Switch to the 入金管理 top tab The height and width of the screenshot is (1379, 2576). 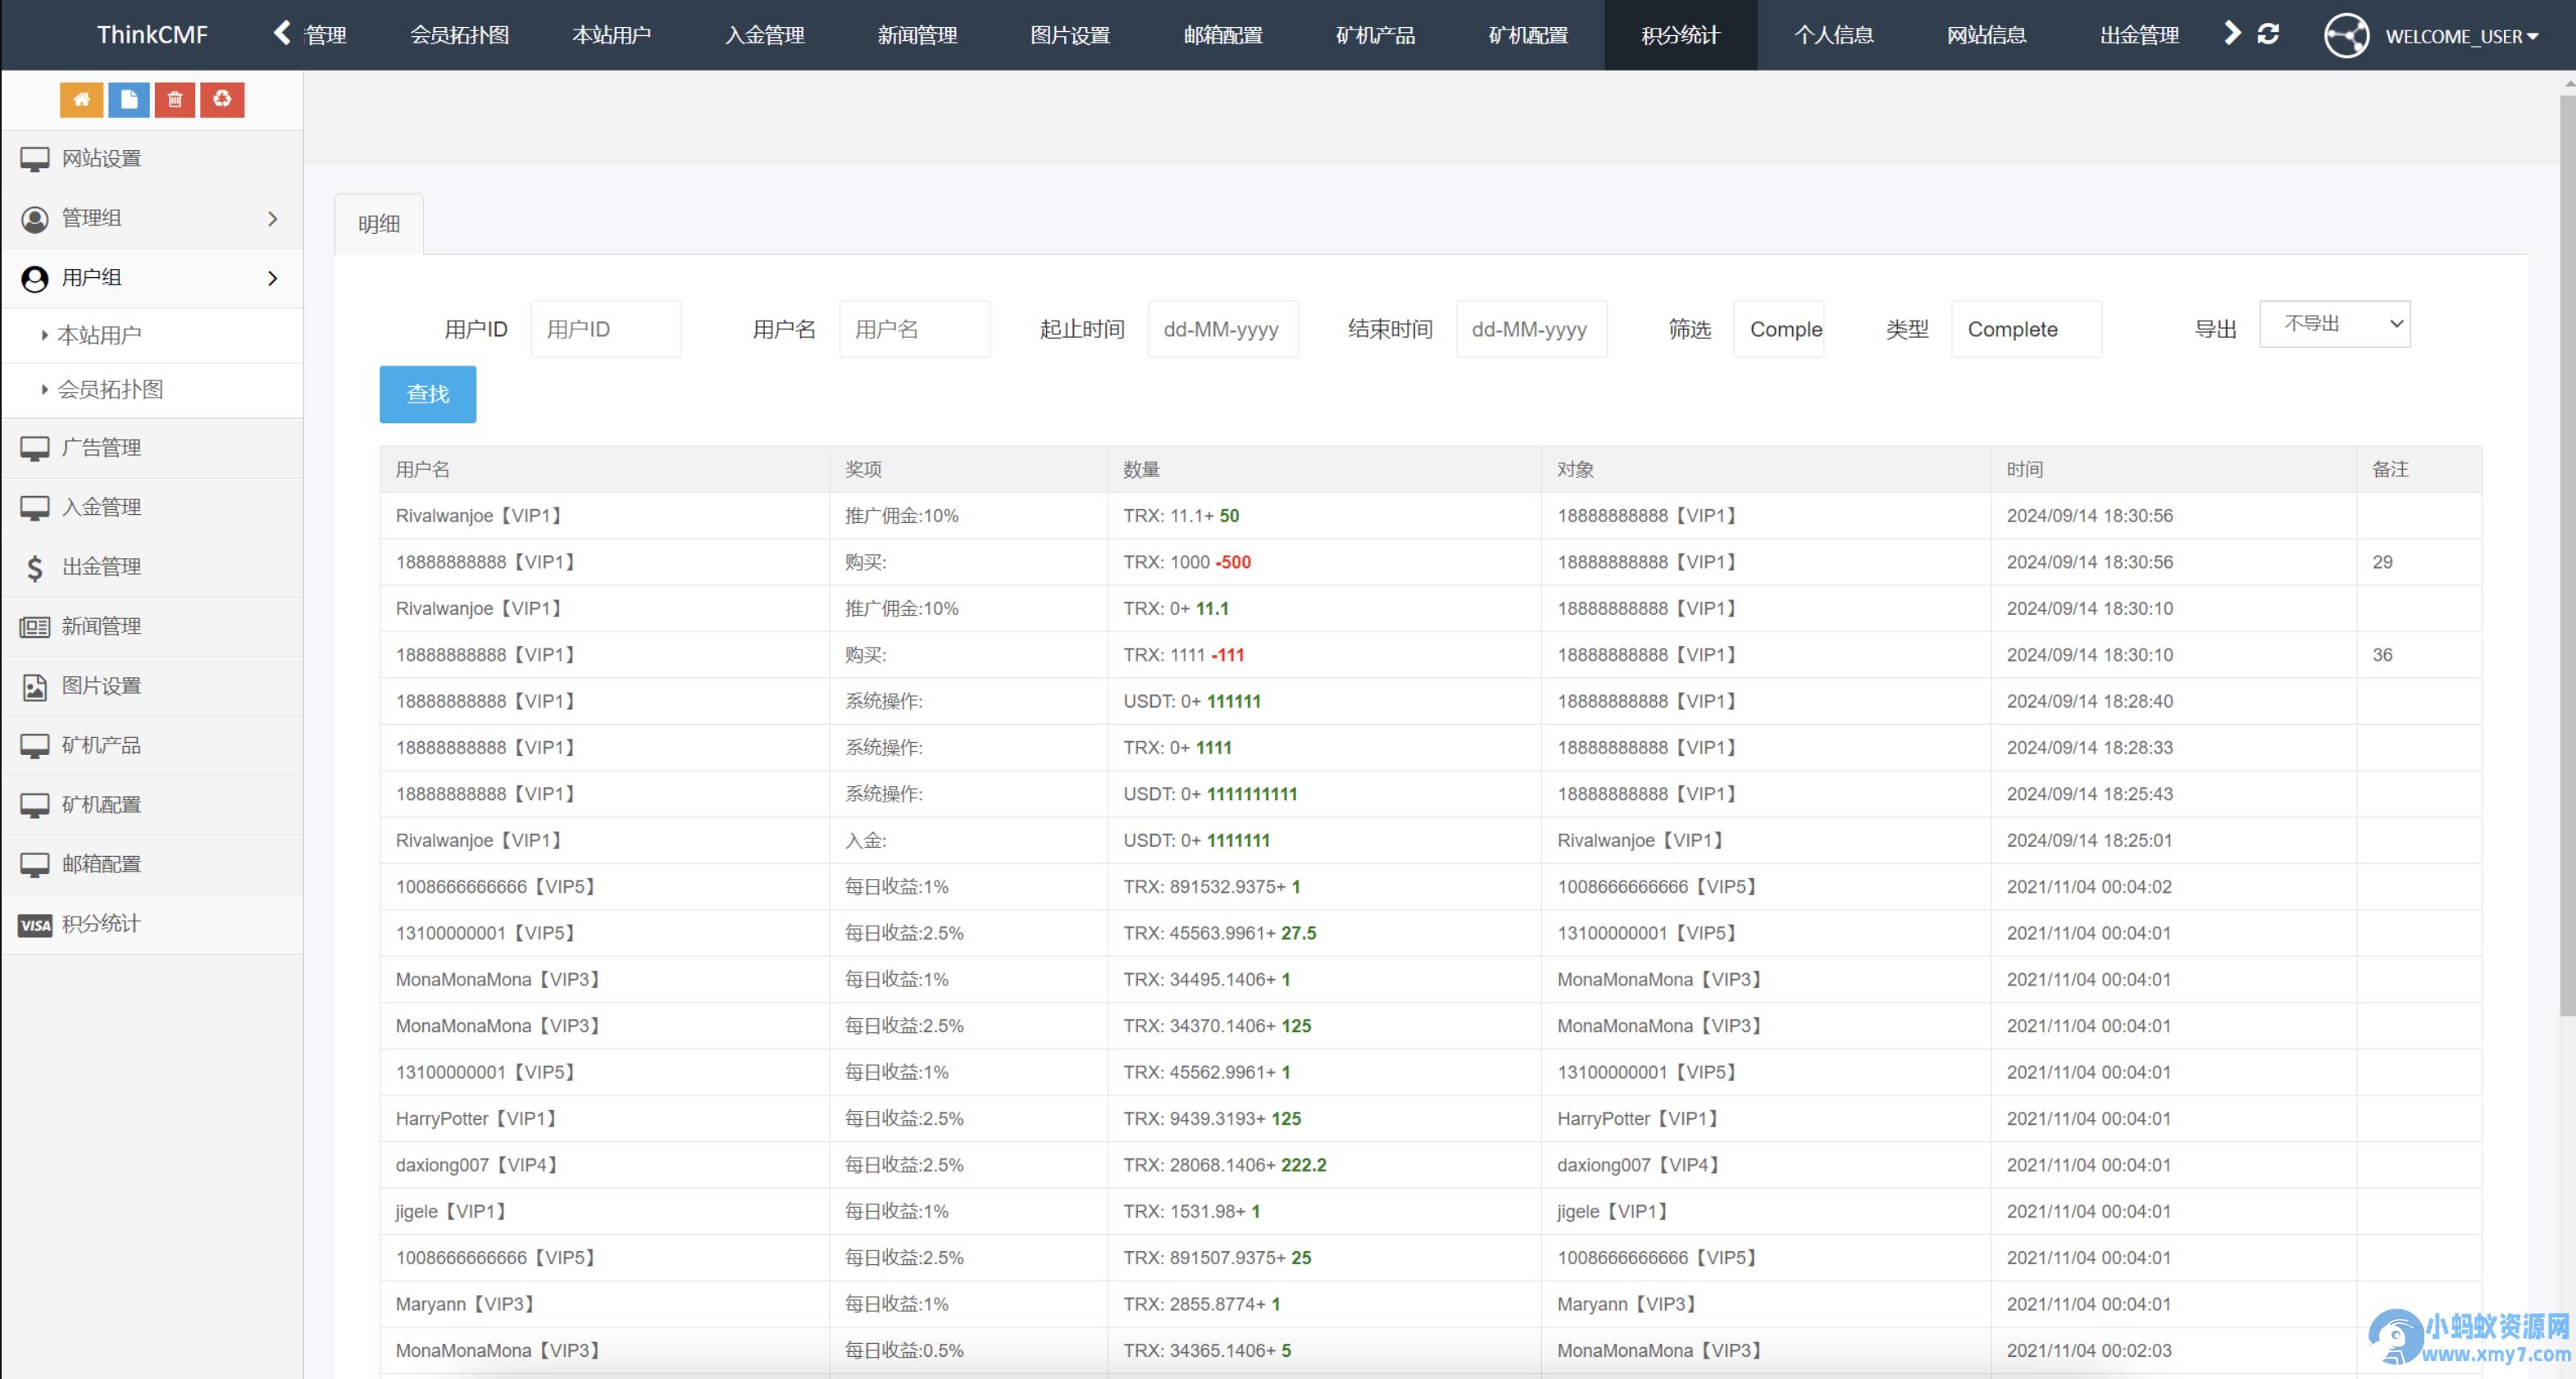[765, 35]
